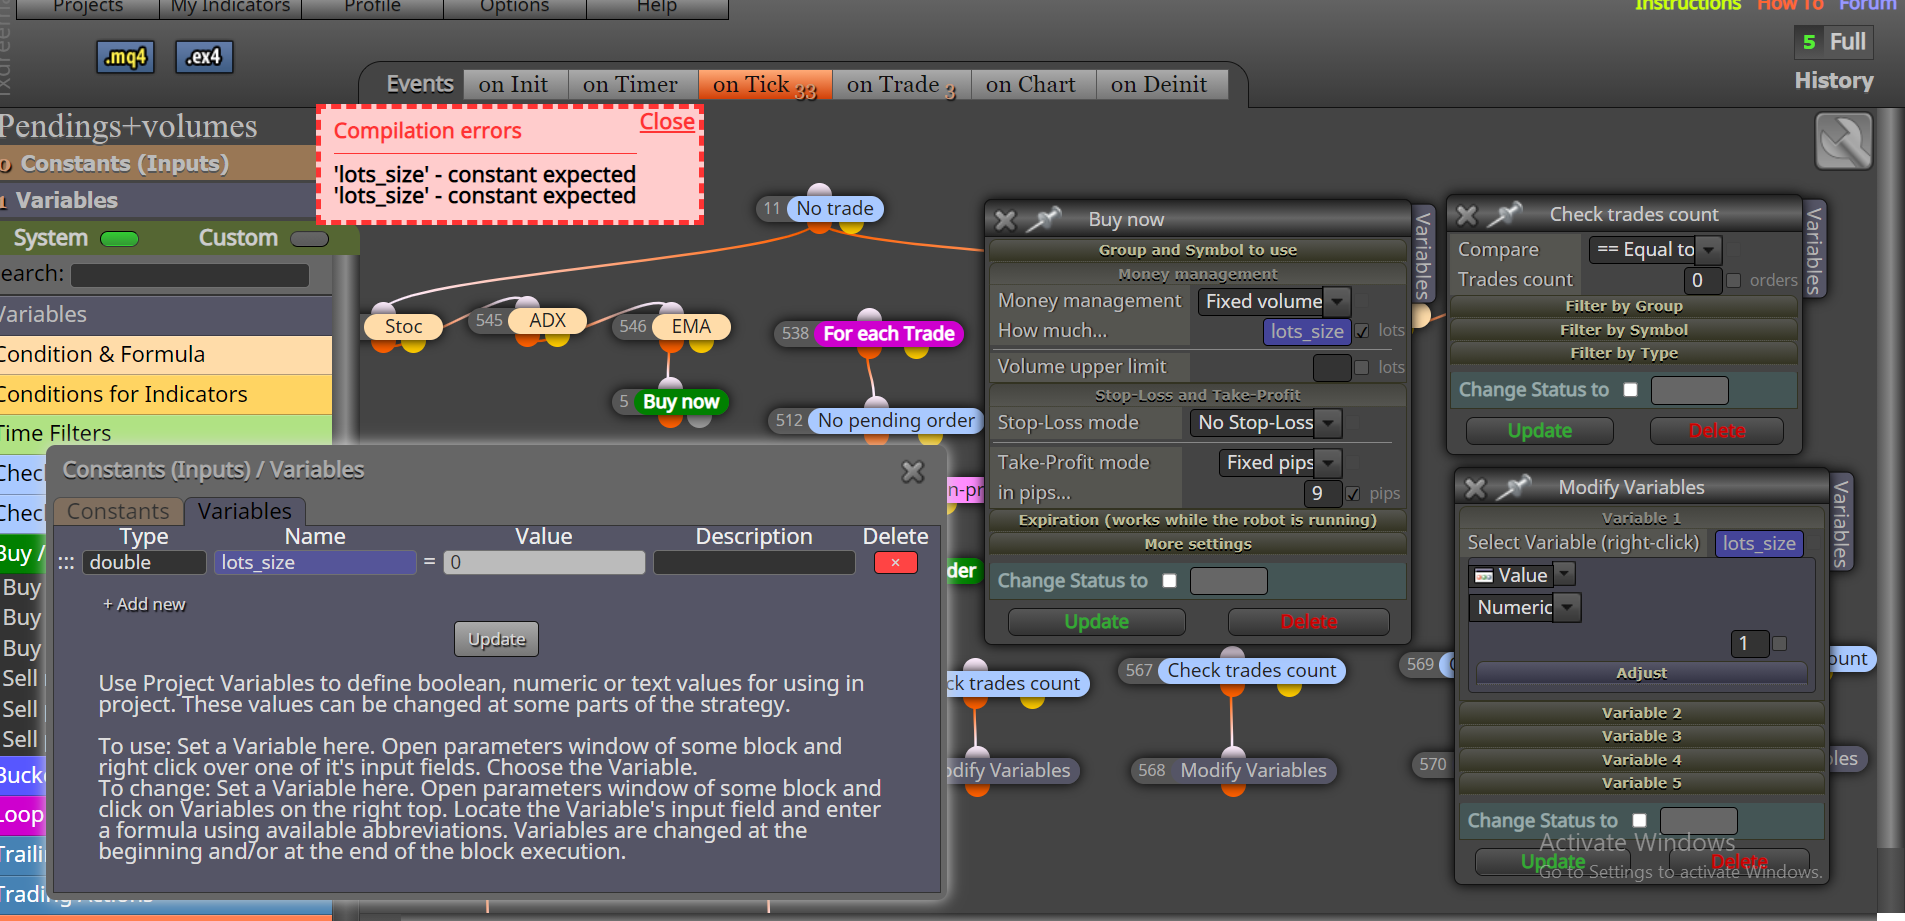Image resolution: width=1905 pixels, height=921 pixels.
Task: Open Variables side tab of Buy now
Action: tap(1423, 255)
